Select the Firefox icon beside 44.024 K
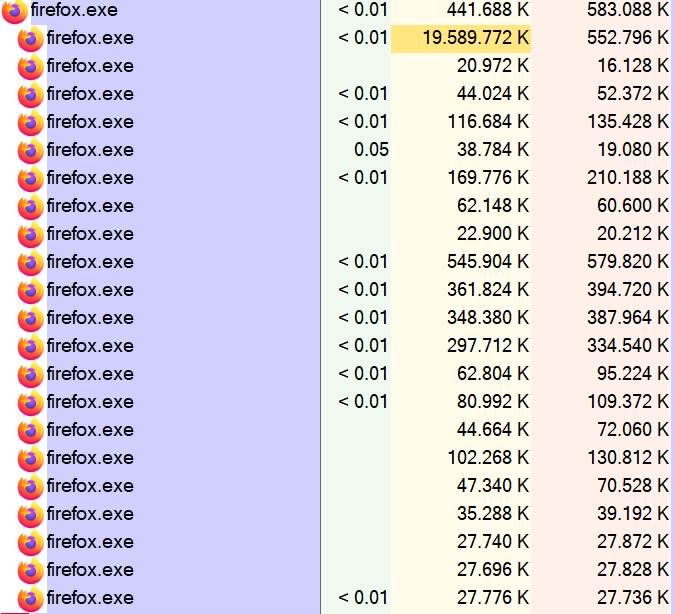The width and height of the screenshot is (674, 614). [31, 95]
